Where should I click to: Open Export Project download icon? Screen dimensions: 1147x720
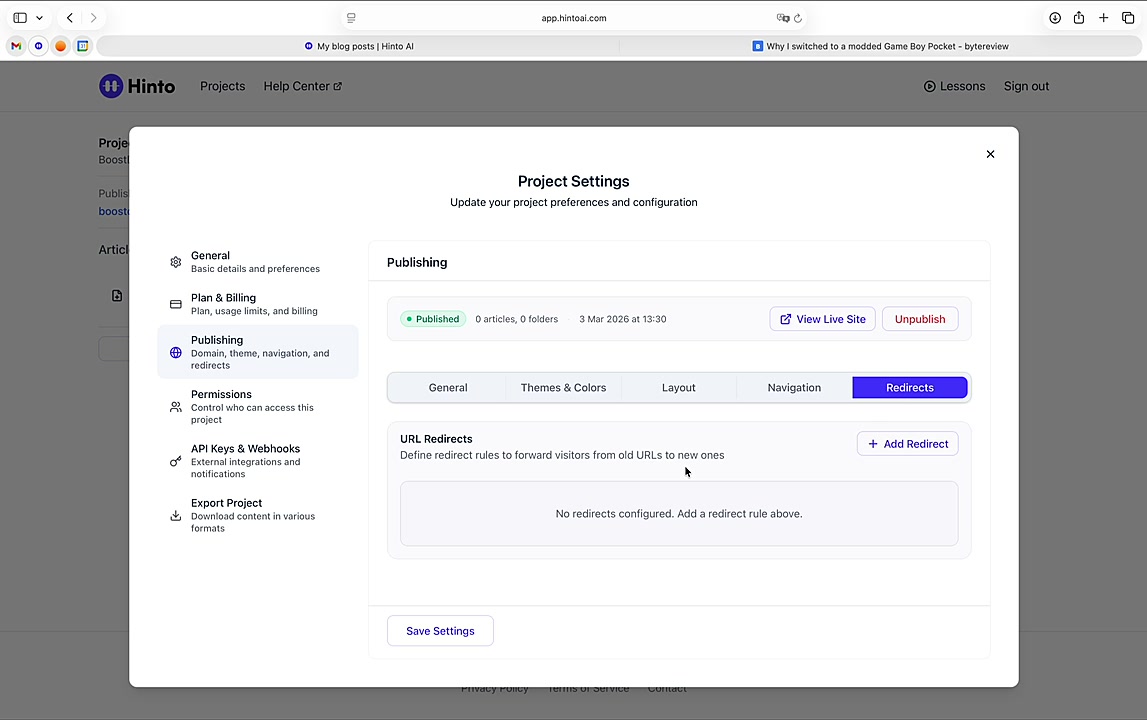(x=176, y=516)
